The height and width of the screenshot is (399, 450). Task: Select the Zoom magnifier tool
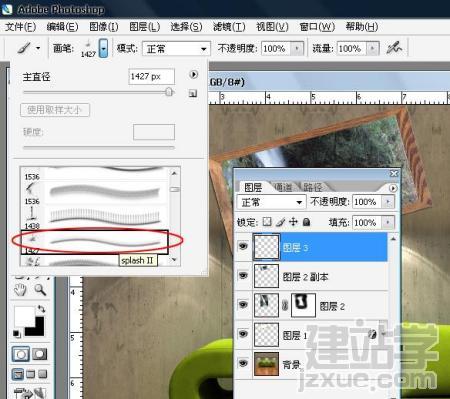40,290
